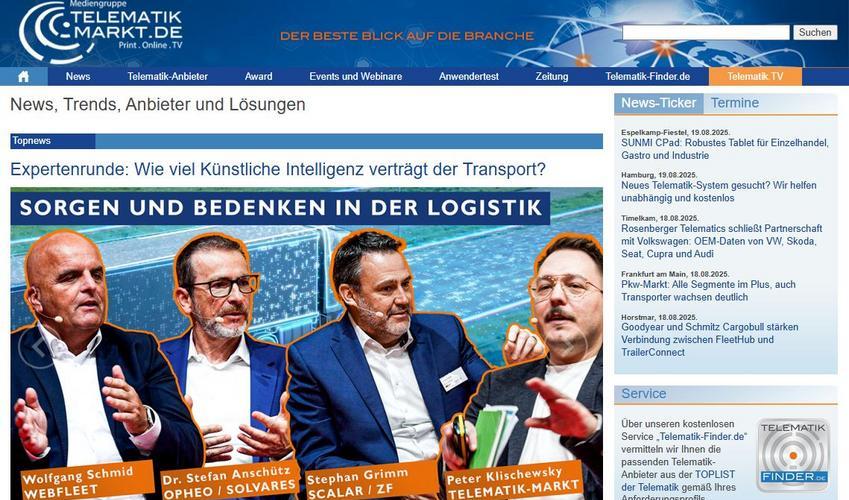
Task: Click the home icon in the navigation bar
Action: (23, 76)
